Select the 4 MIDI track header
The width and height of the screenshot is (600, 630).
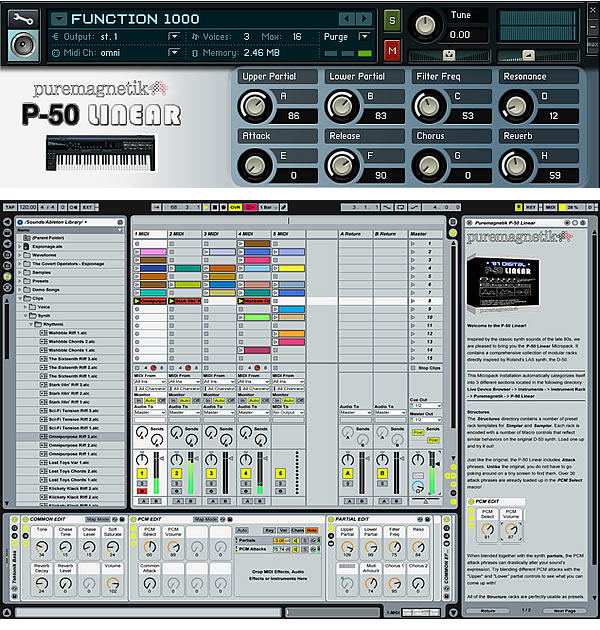[254, 233]
